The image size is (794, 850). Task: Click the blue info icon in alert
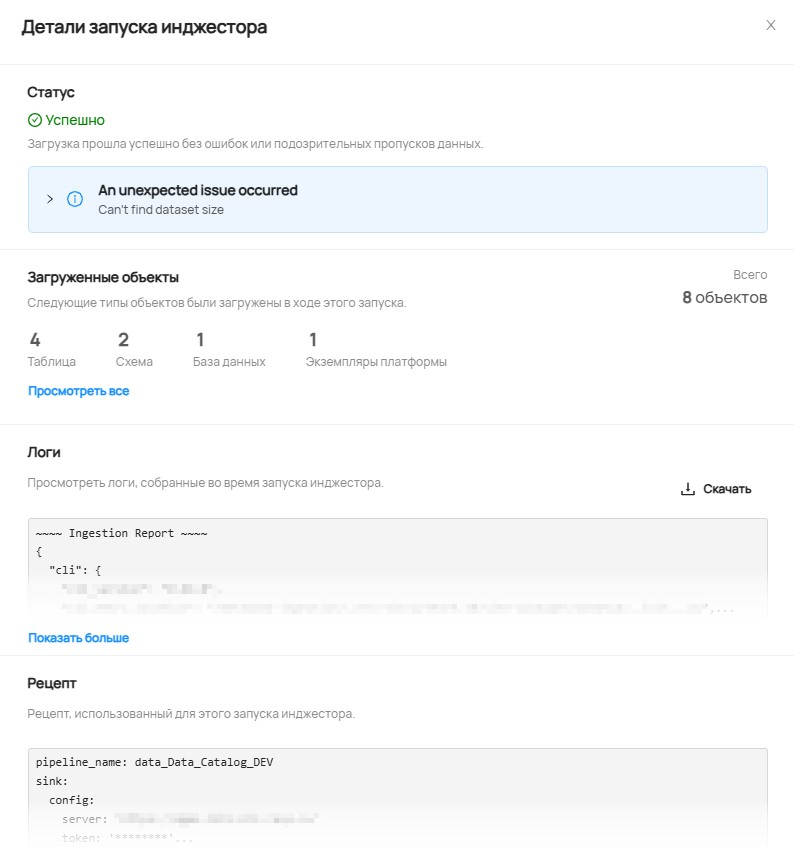pyautogui.click(x=75, y=199)
